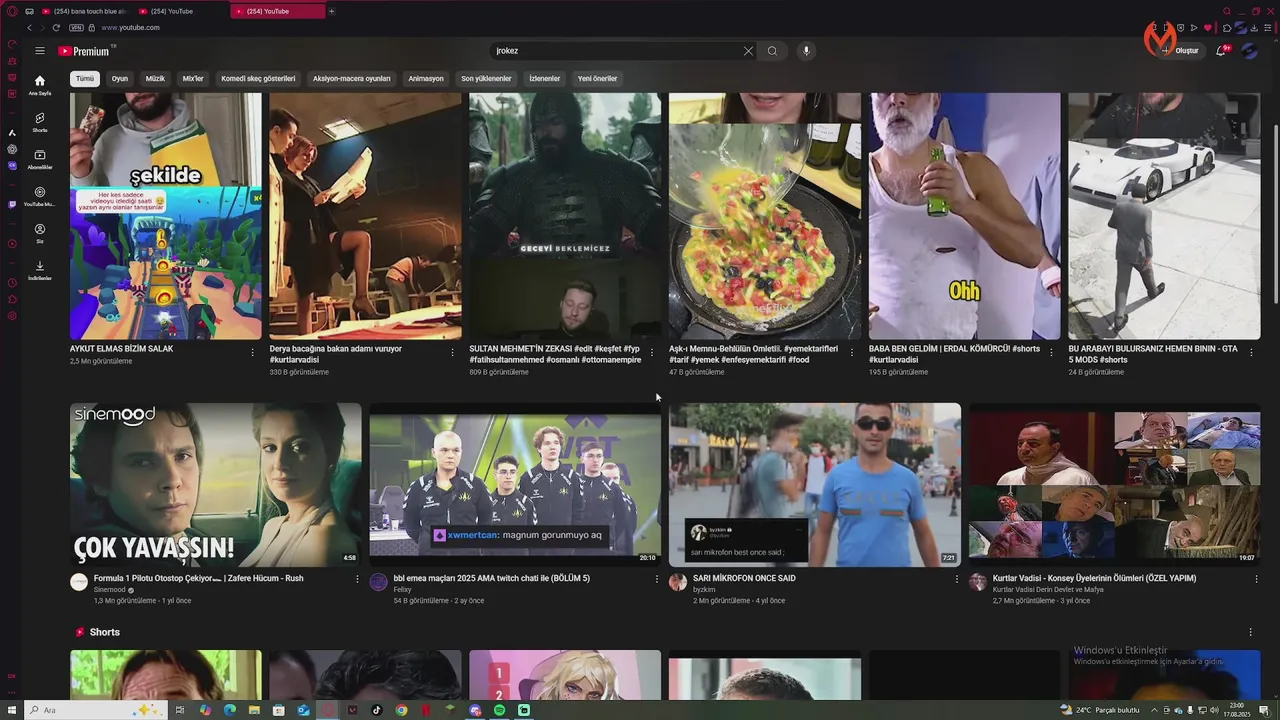
Task: Go to Ana Sayfa in YouTube sidebar
Action: [40, 85]
